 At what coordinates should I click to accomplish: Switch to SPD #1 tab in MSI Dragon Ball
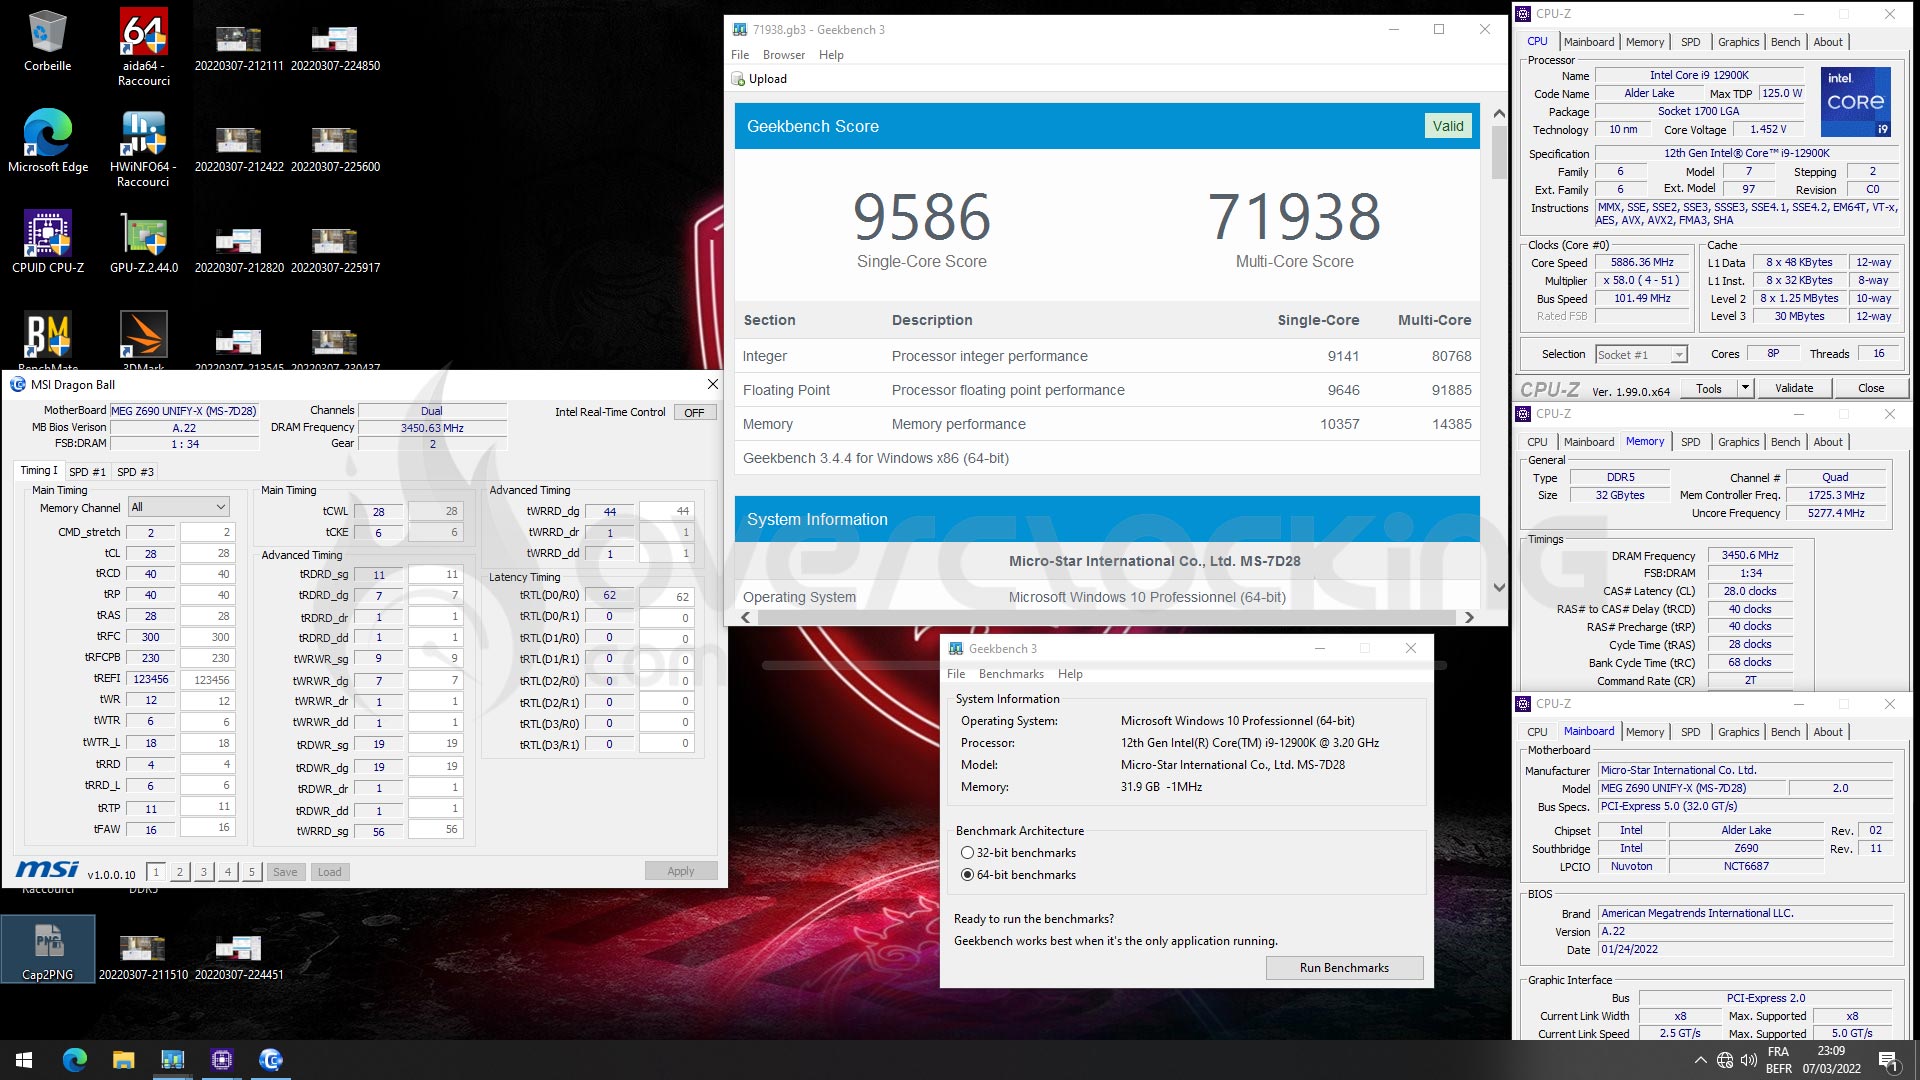point(87,472)
